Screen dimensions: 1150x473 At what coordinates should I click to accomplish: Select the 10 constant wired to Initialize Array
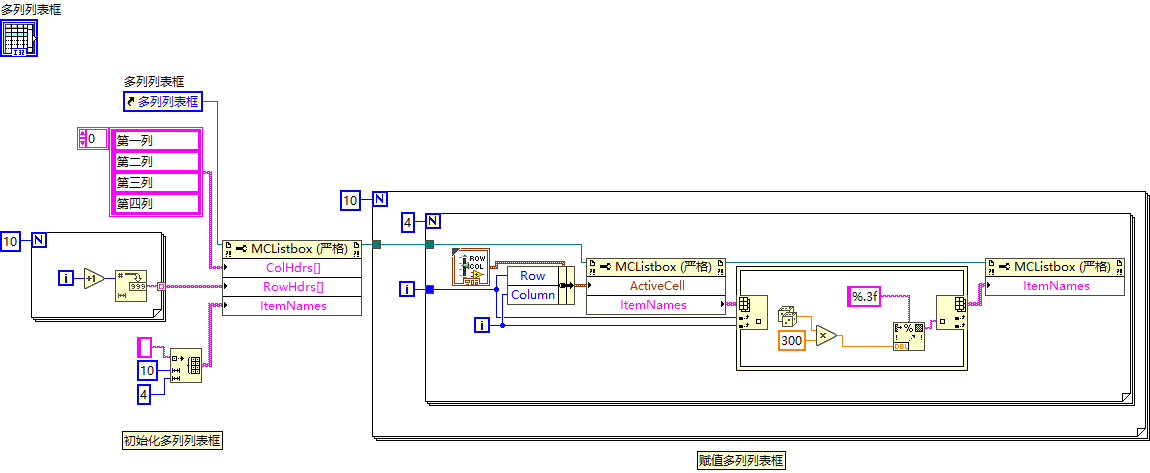point(147,370)
